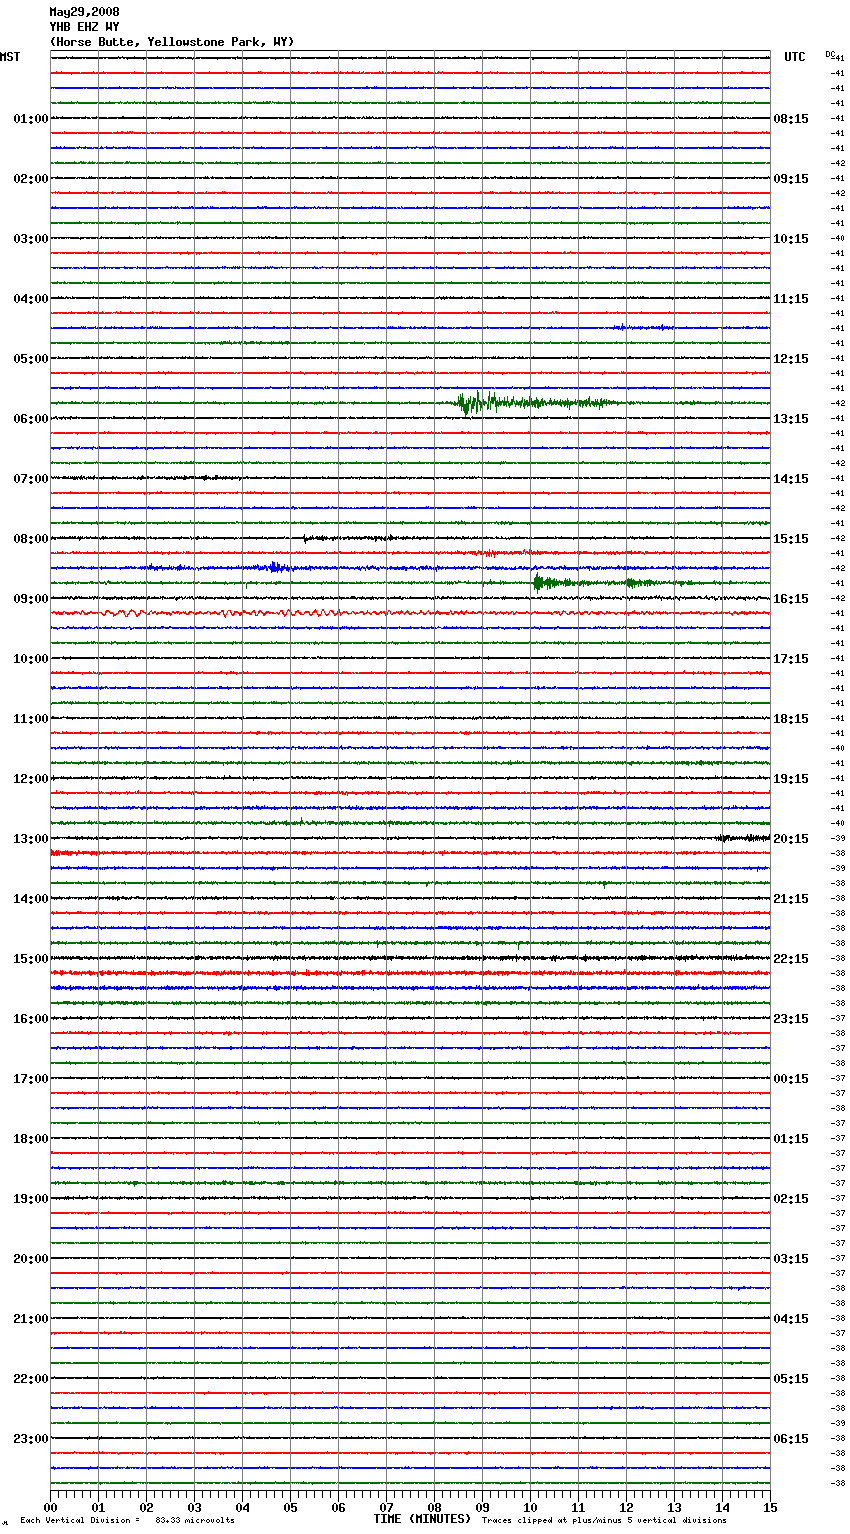Select the 14:00 MST row label

pyautogui.click(x=31, y=899)
